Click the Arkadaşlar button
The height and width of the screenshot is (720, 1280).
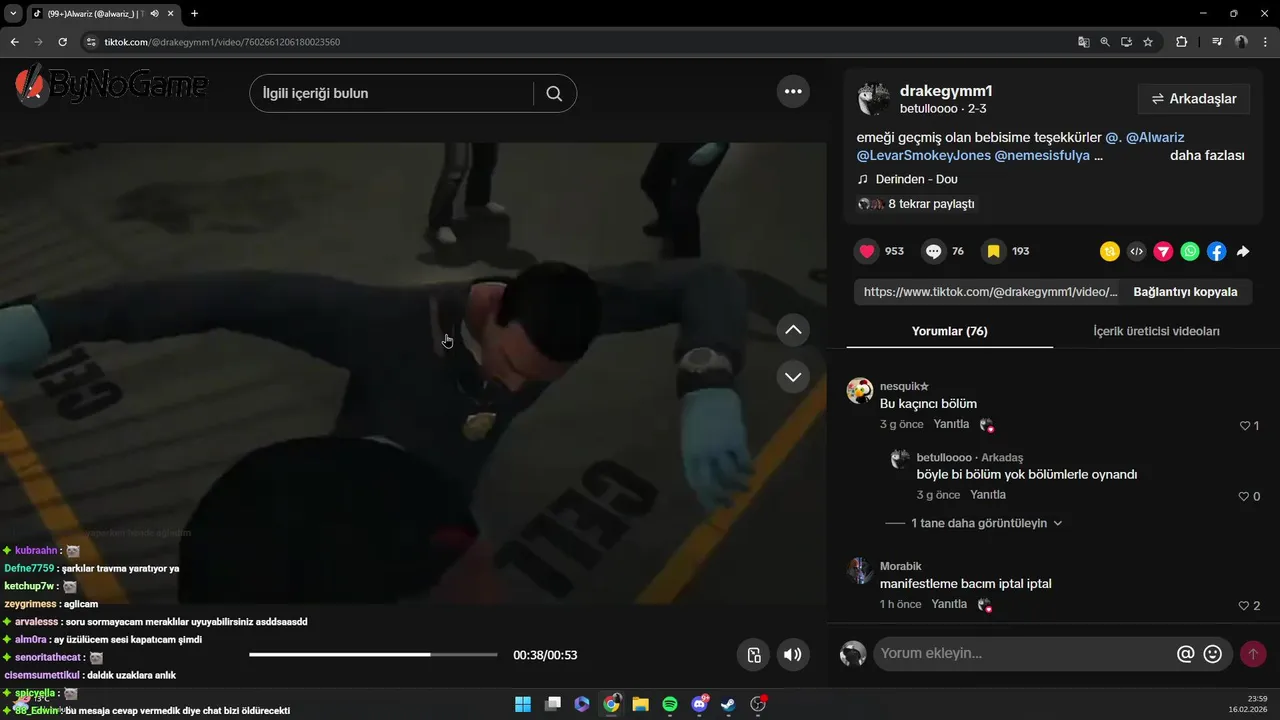point(1194,99)
